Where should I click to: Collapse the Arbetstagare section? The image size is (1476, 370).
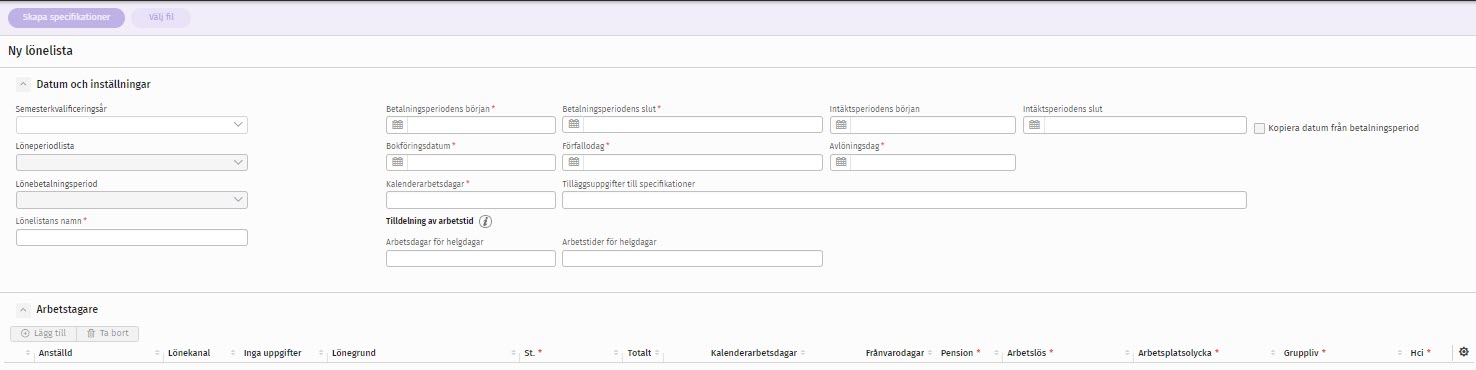[x=23, y=310]
